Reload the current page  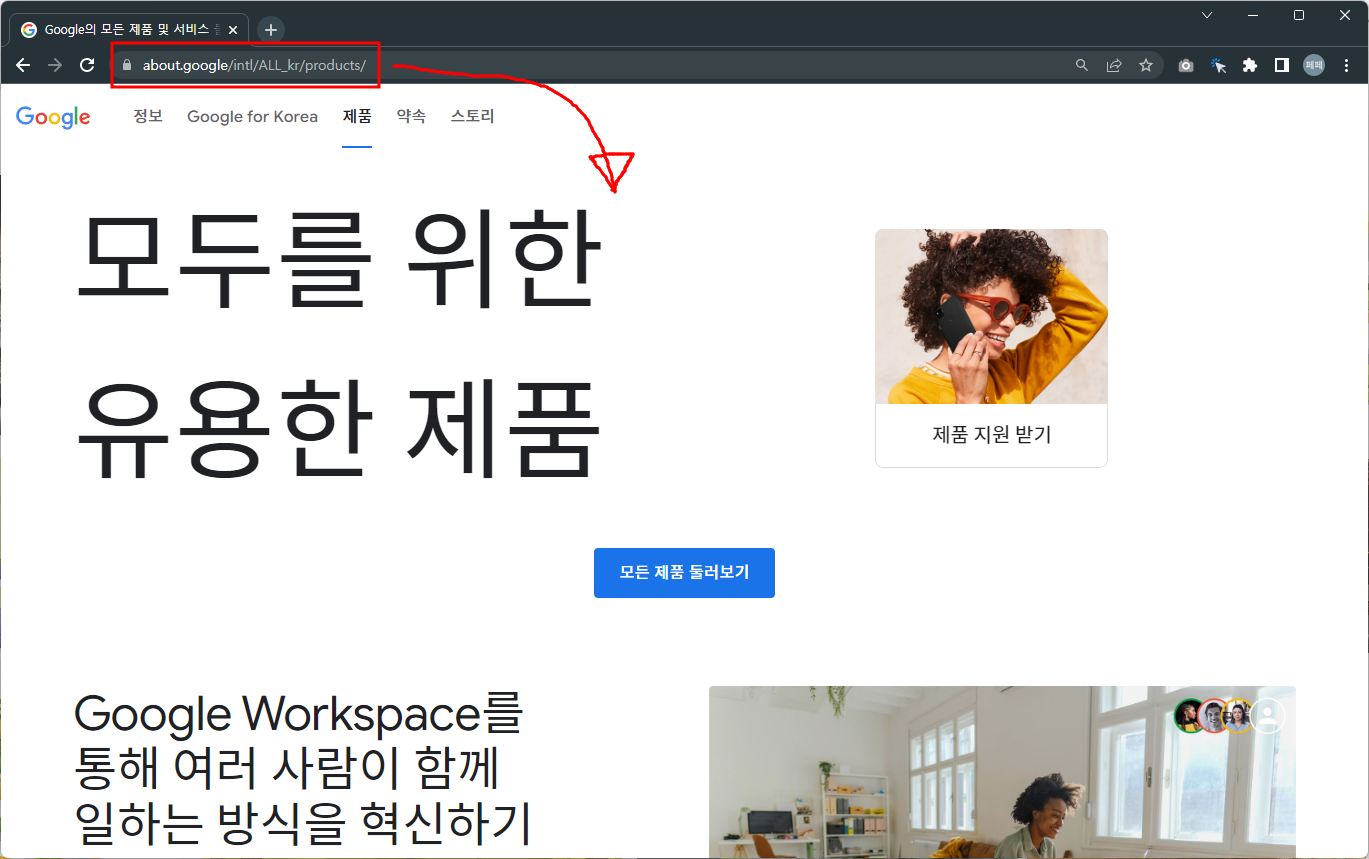pos(86,64)
